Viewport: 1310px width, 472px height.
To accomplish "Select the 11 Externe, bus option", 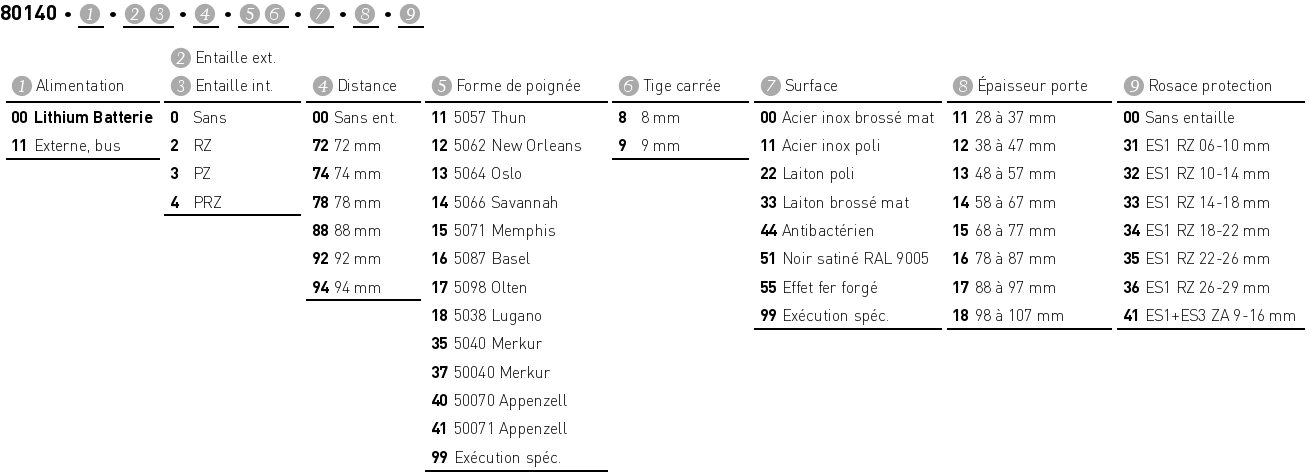I will click(66, 146).
